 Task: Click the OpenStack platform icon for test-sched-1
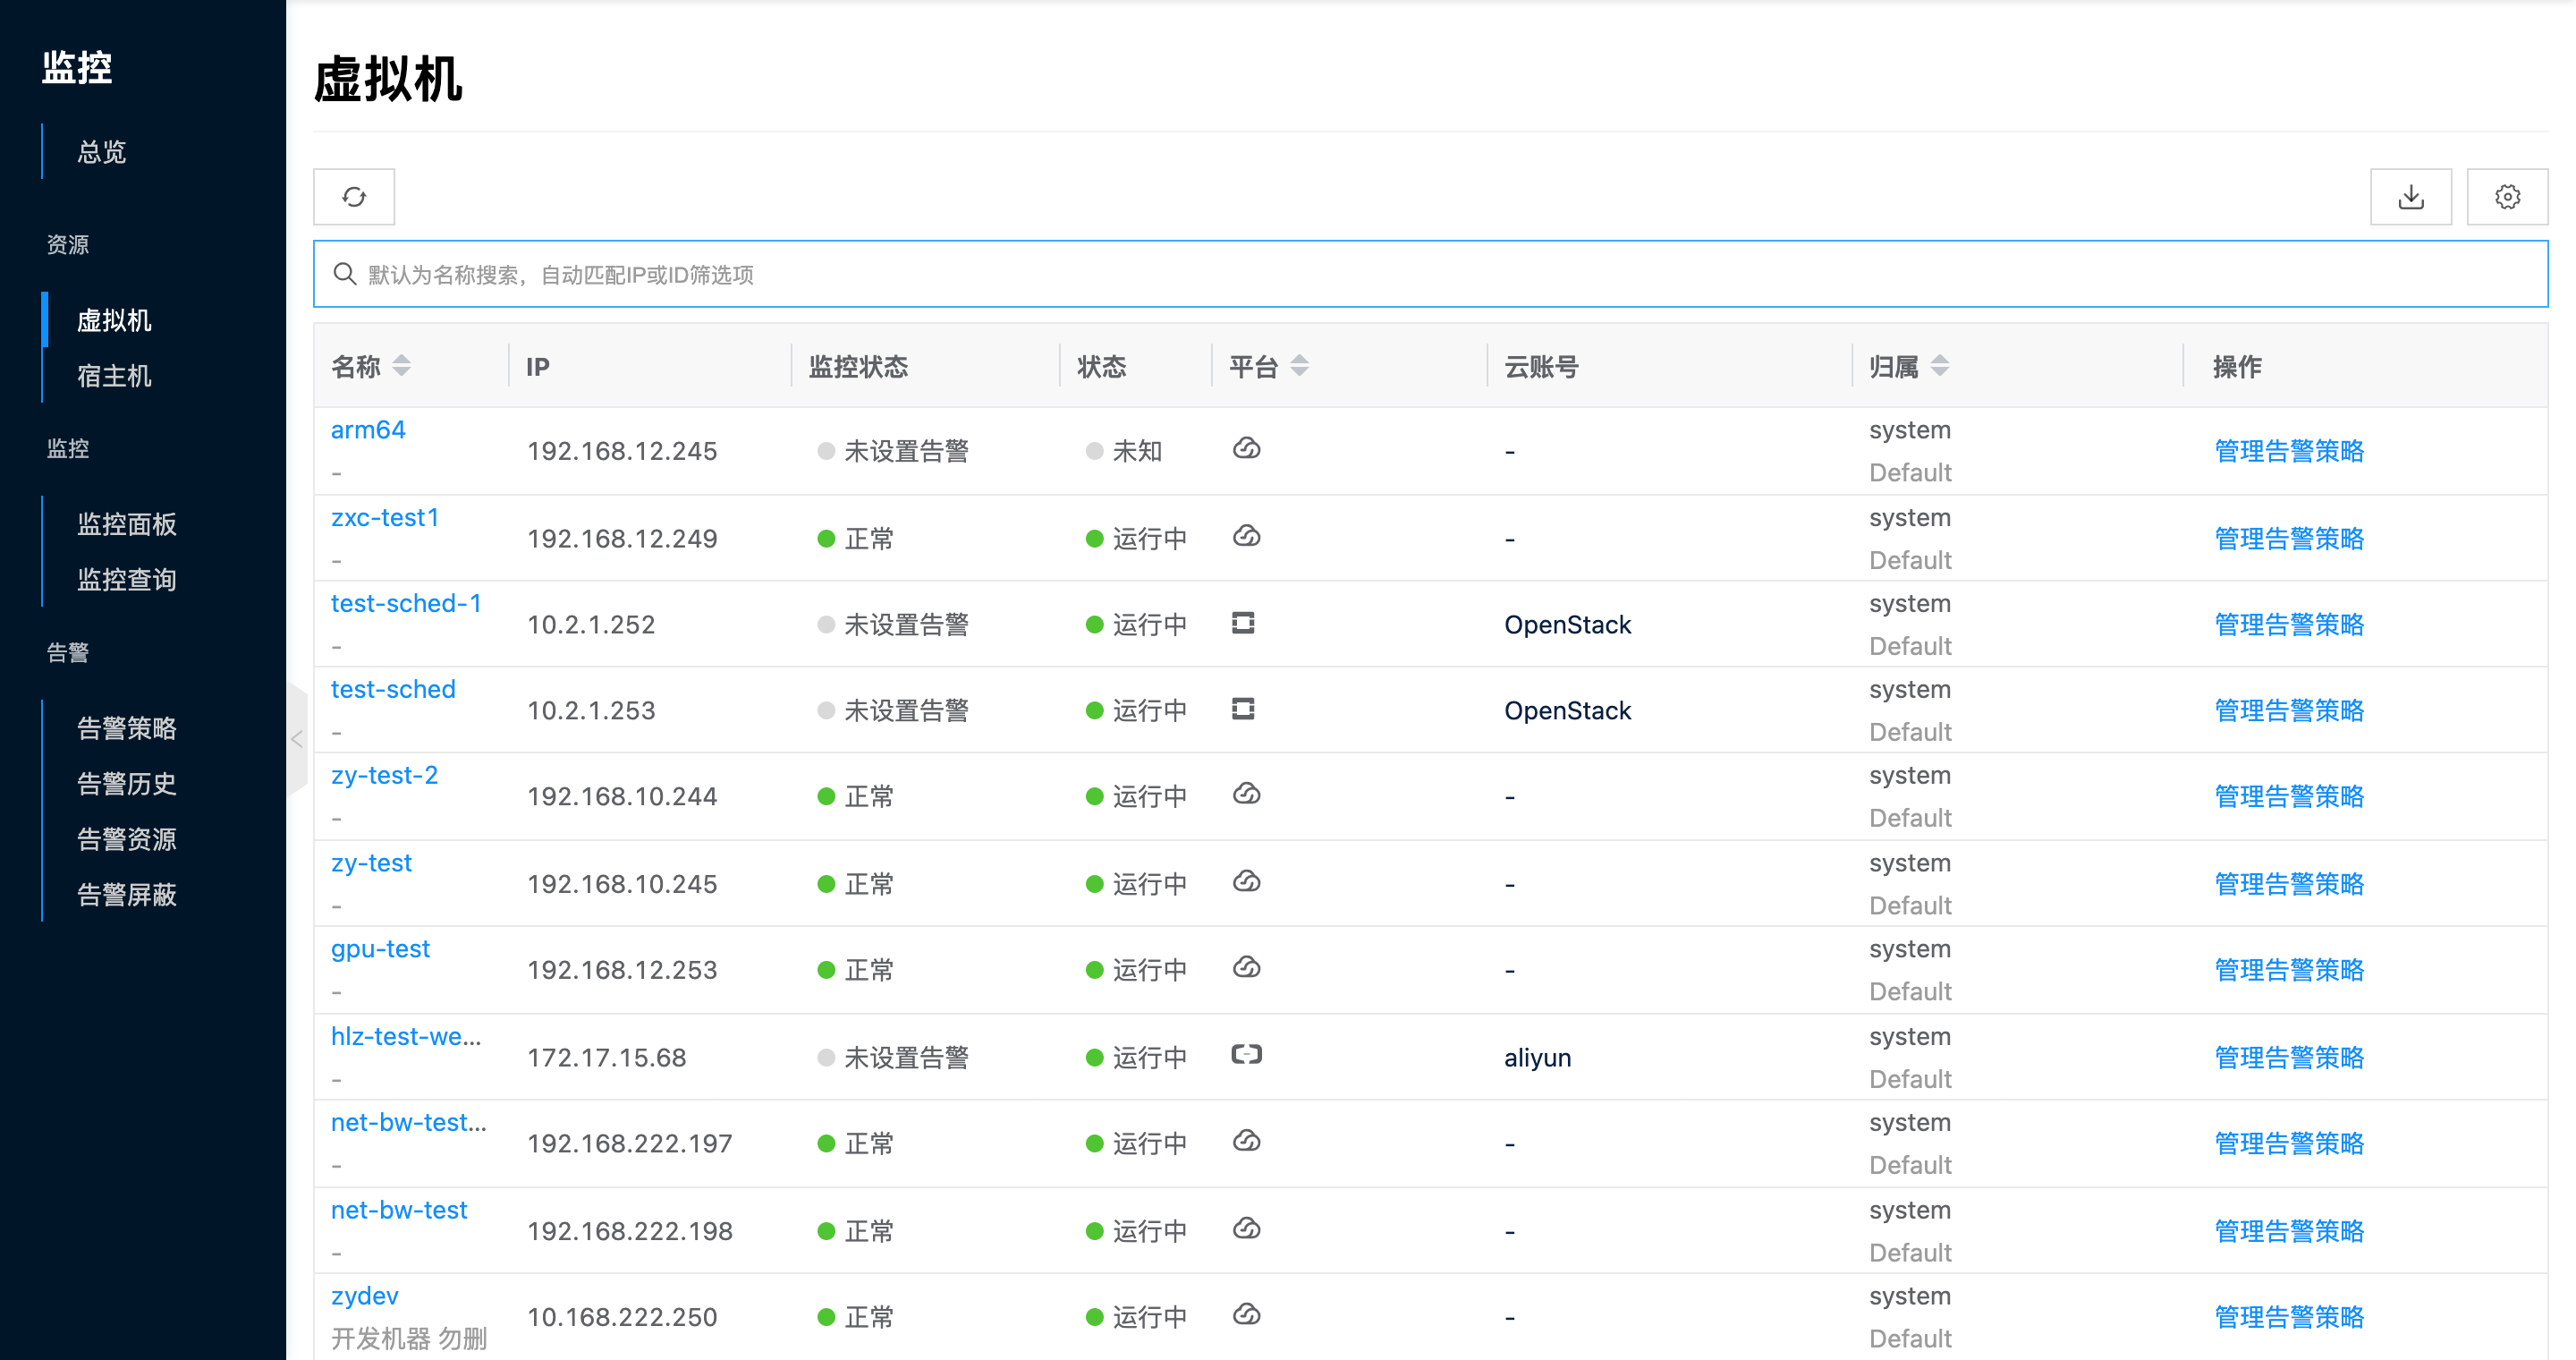[x=1242, y=624]
